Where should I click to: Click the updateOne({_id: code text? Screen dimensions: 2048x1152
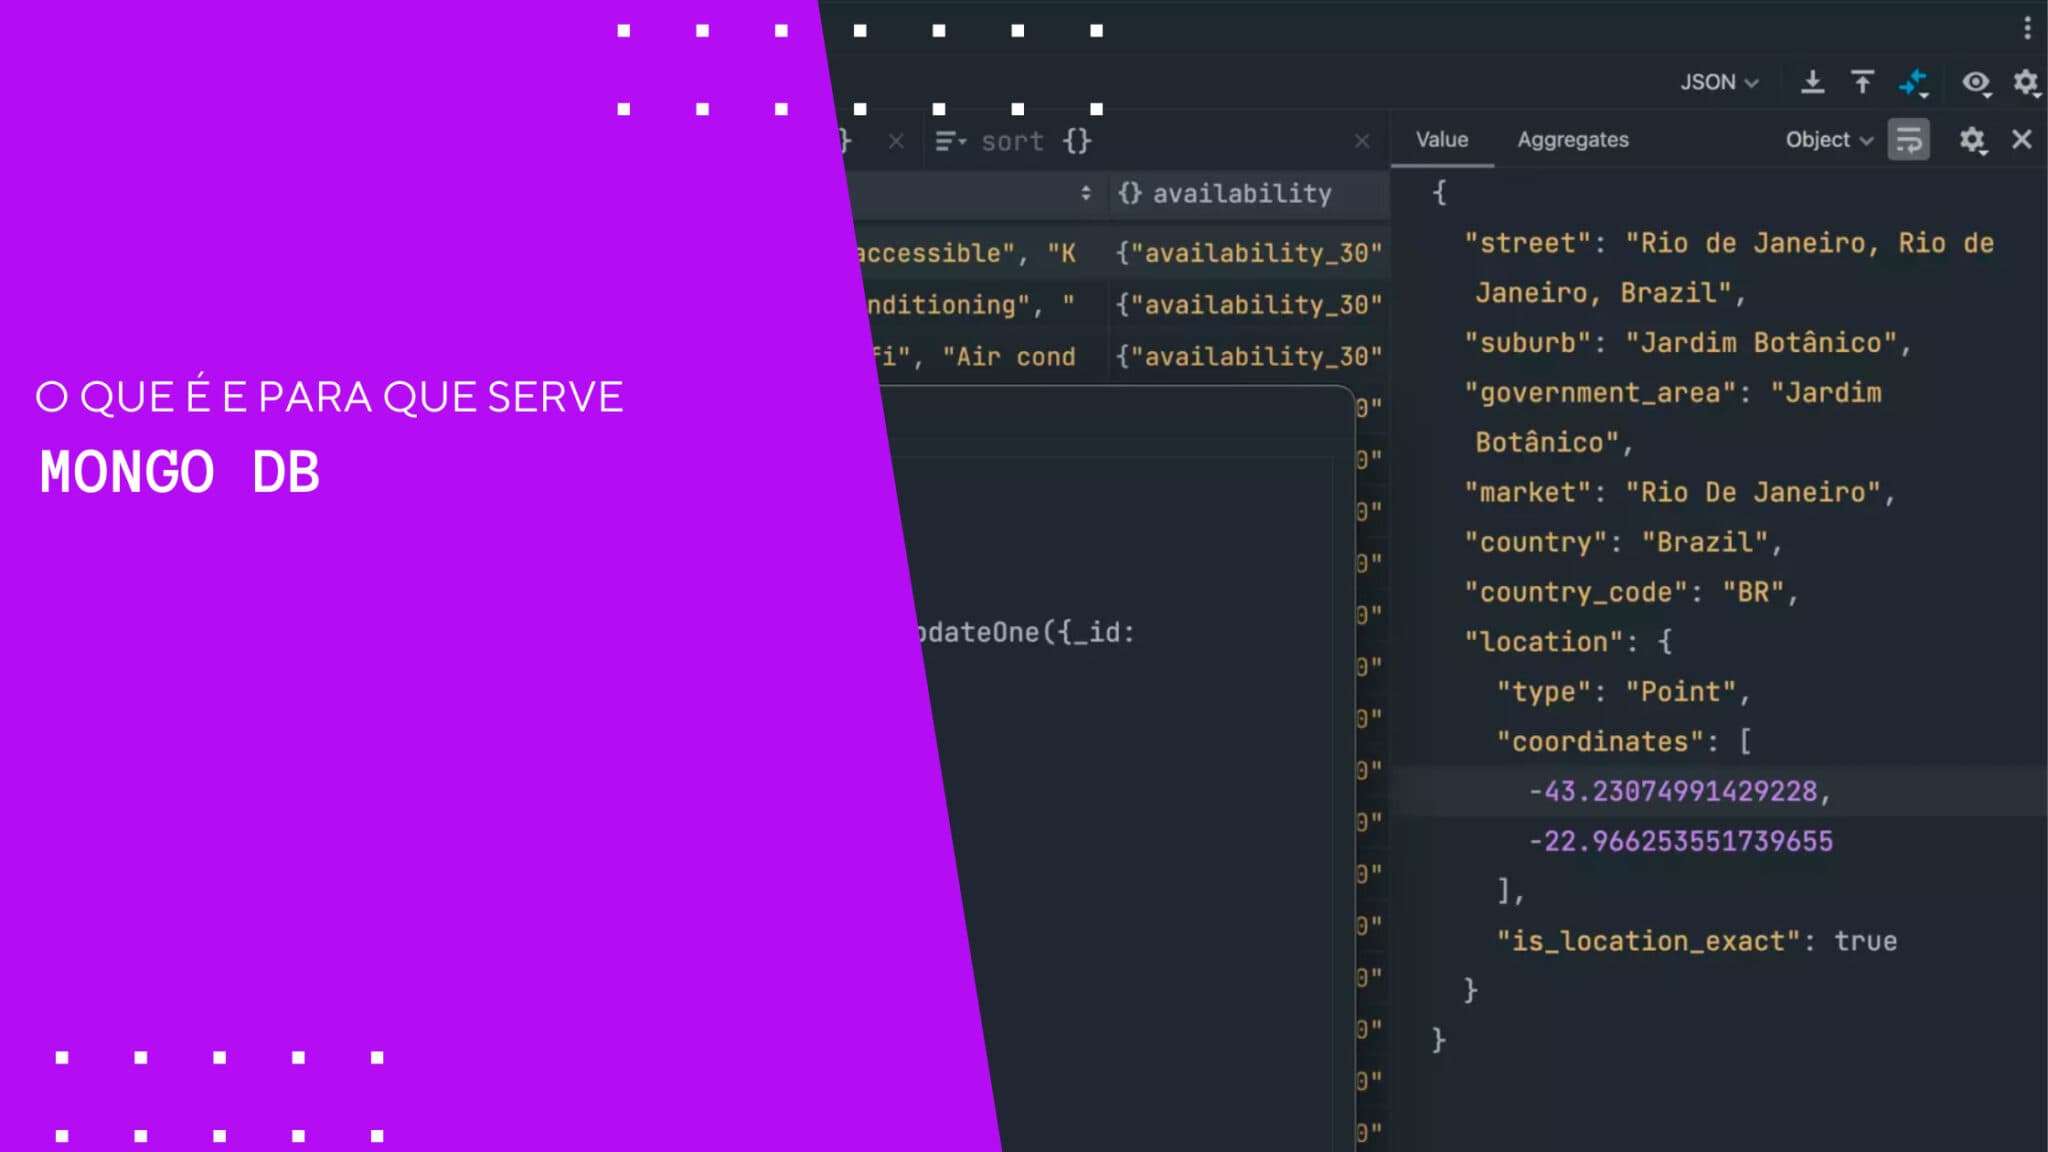tap(1026, 633)
